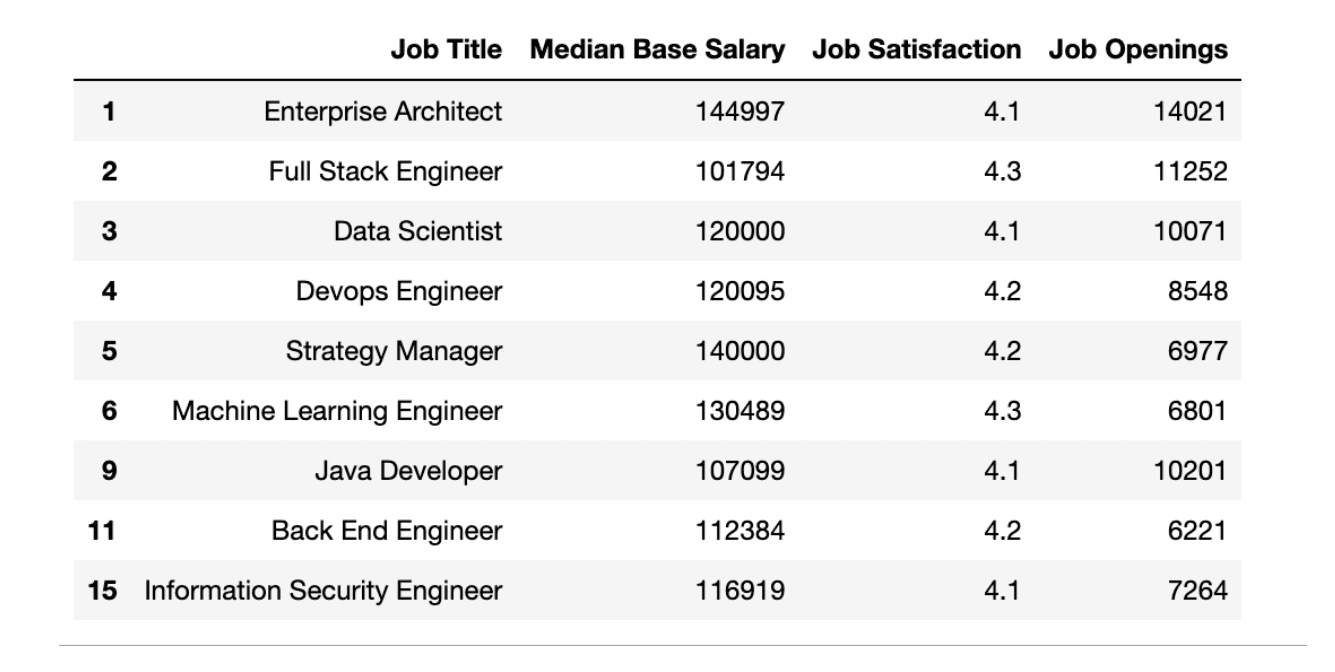1335x672 pixels.
Task: Click salary value 144997
Action: pyautogui.click(x=740, y=111)
